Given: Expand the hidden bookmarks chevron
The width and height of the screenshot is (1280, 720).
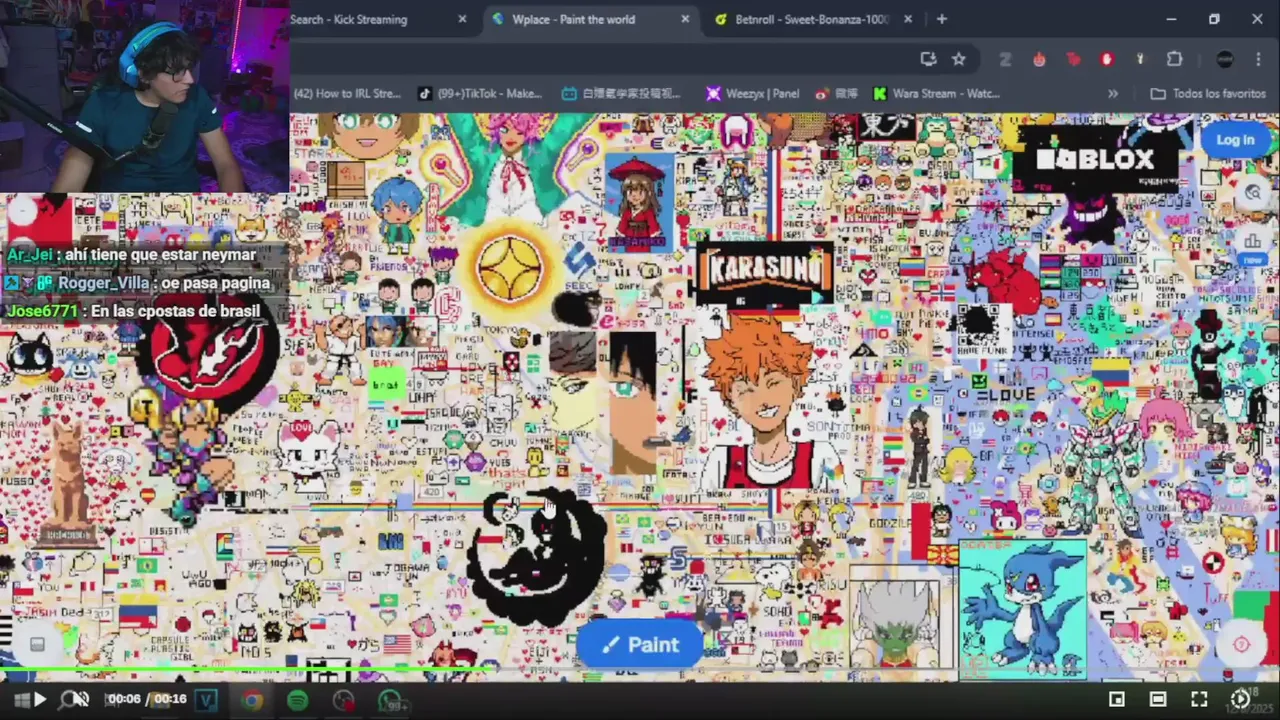Looking at the screenshot, I should point(1113,93).
